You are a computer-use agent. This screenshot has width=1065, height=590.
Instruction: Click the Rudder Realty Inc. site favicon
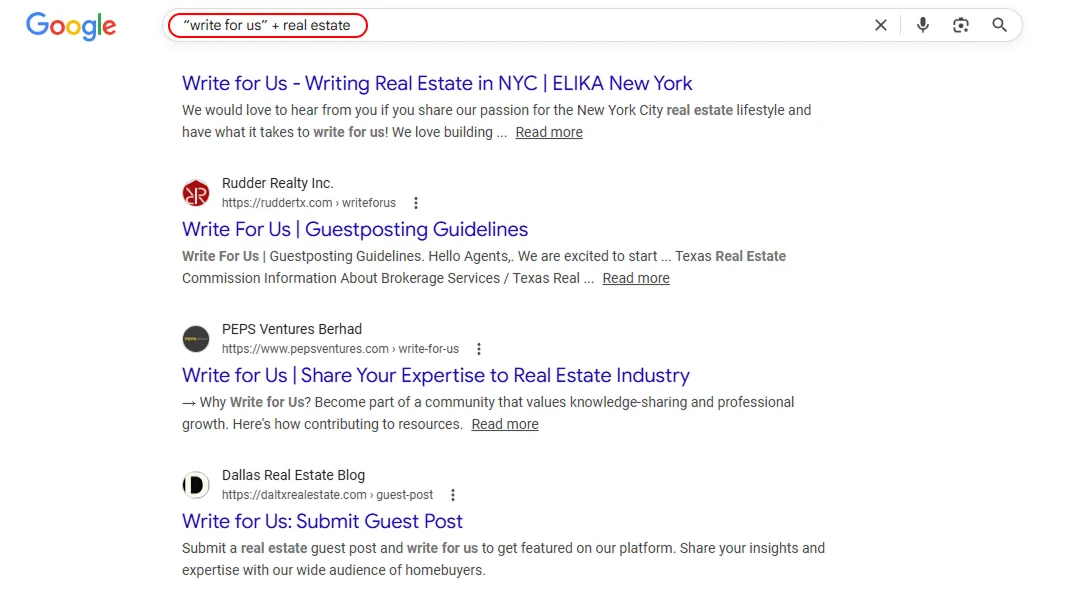[195, 192]
